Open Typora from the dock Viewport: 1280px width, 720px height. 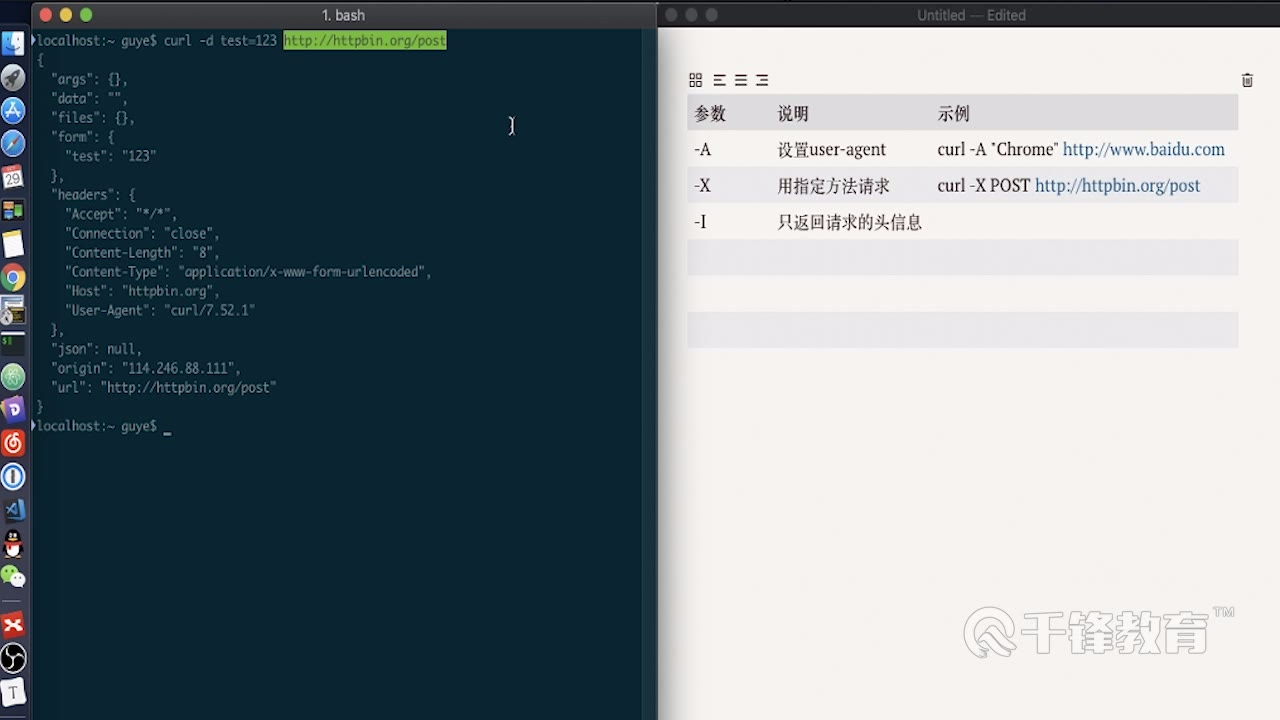[x=13, y=691]
